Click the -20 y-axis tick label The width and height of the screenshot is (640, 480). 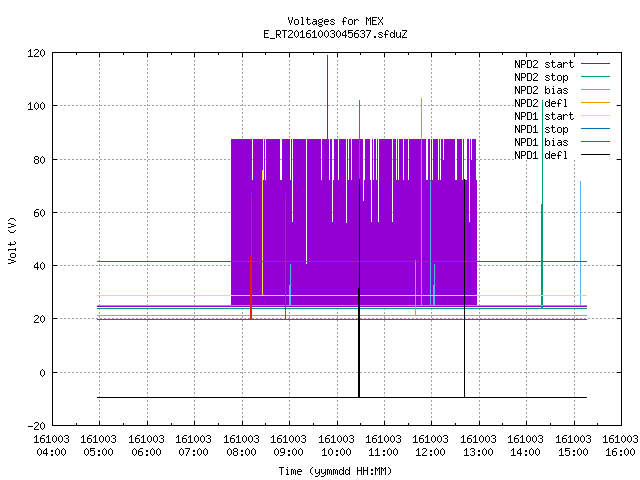click(36, 426)
